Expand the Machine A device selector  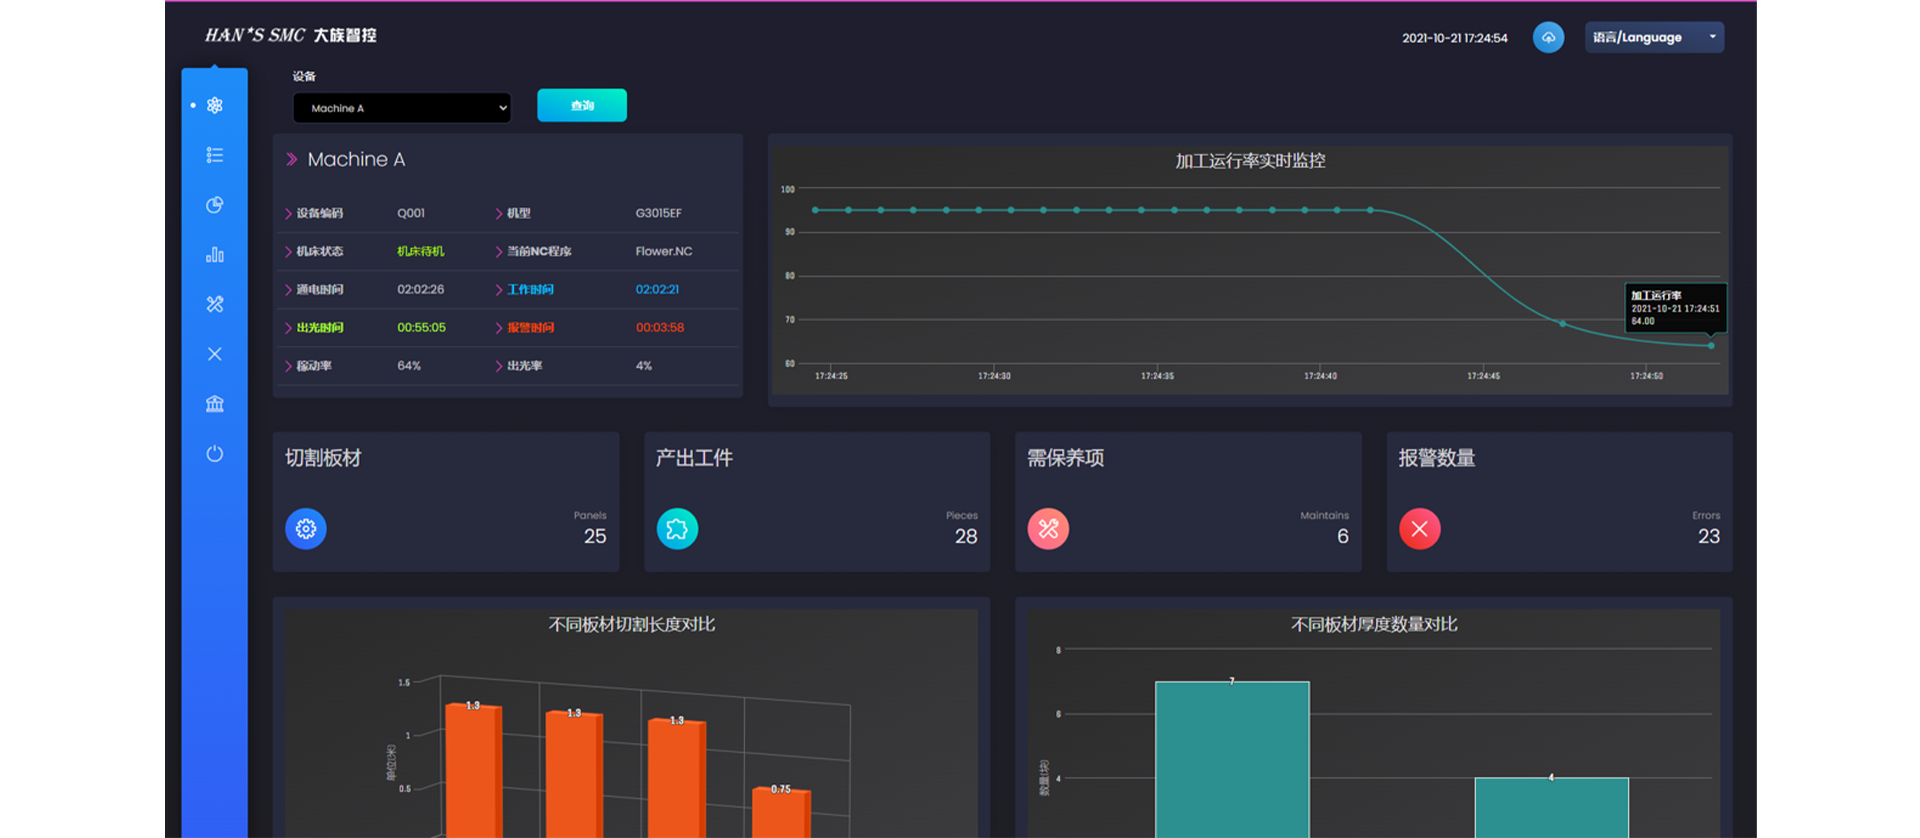[401, 108]
